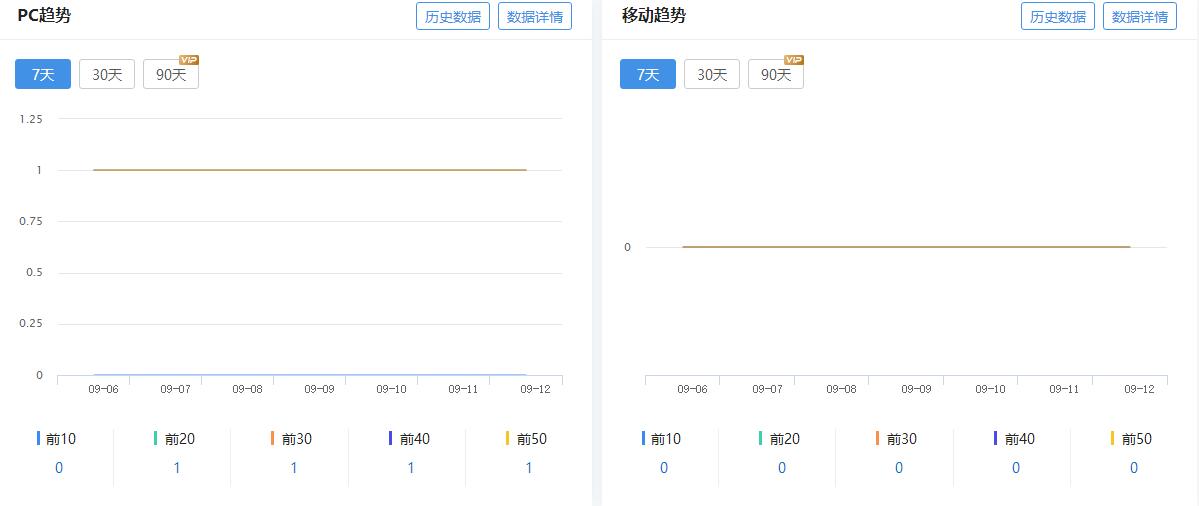Open 历史数据 for 移动趋势
This screenshot has width=1199, height=506.
(1058, 16)
